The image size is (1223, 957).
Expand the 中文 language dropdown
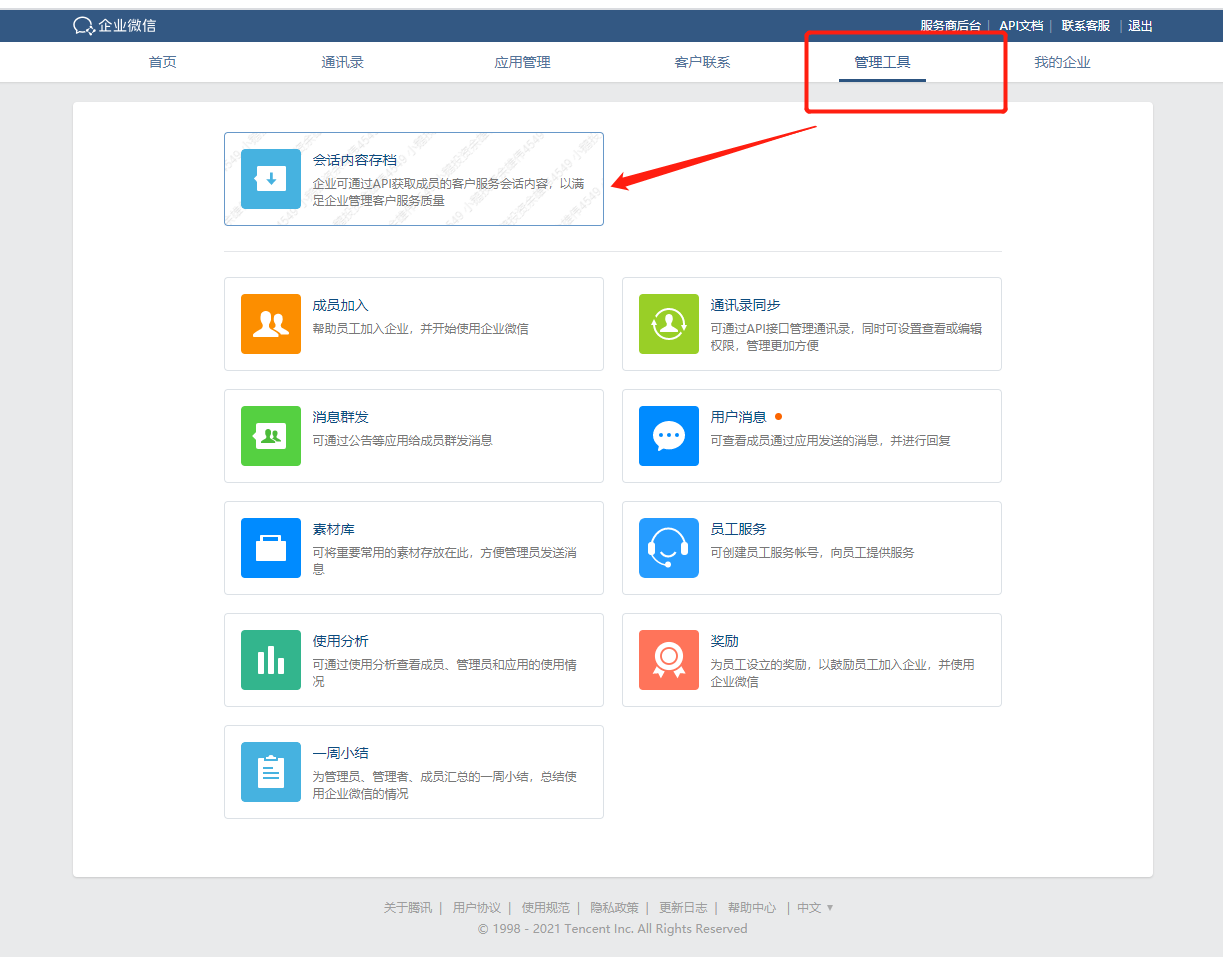coord(815,908)
